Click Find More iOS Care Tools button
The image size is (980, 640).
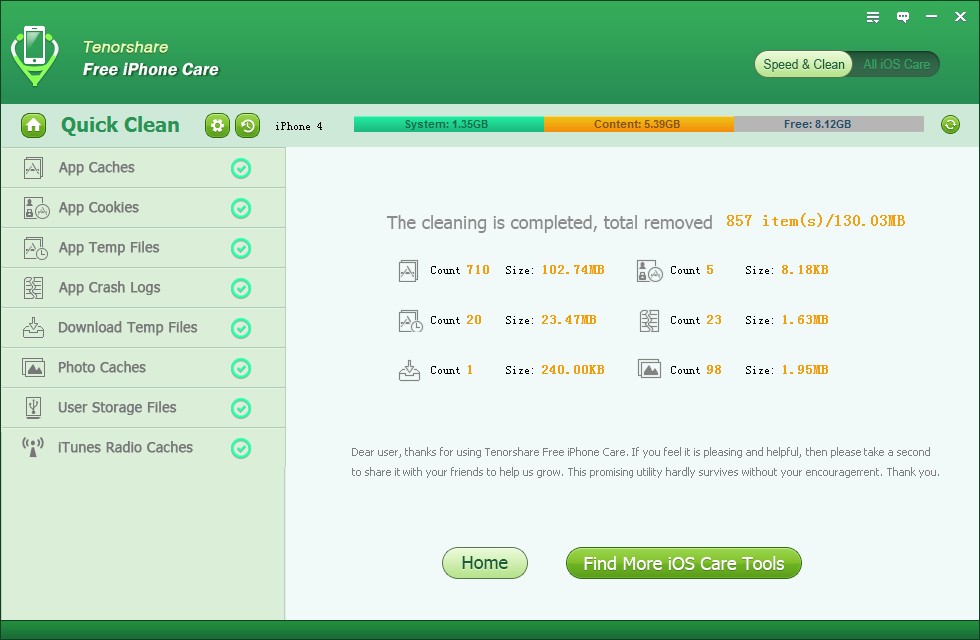(x=683, y=563)
